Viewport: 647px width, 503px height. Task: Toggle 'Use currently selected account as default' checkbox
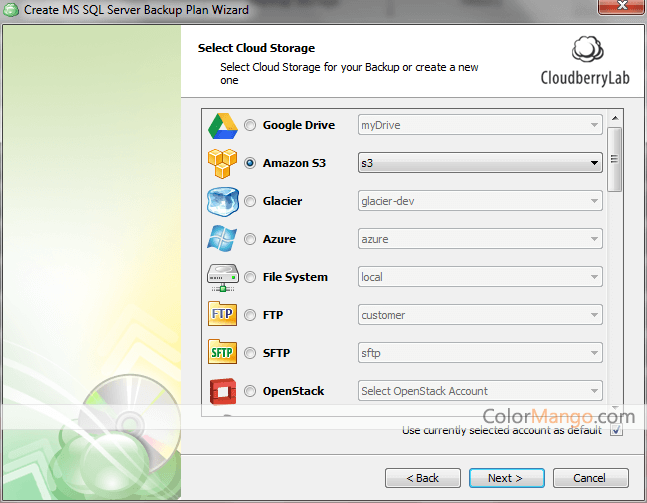point(616,430)
